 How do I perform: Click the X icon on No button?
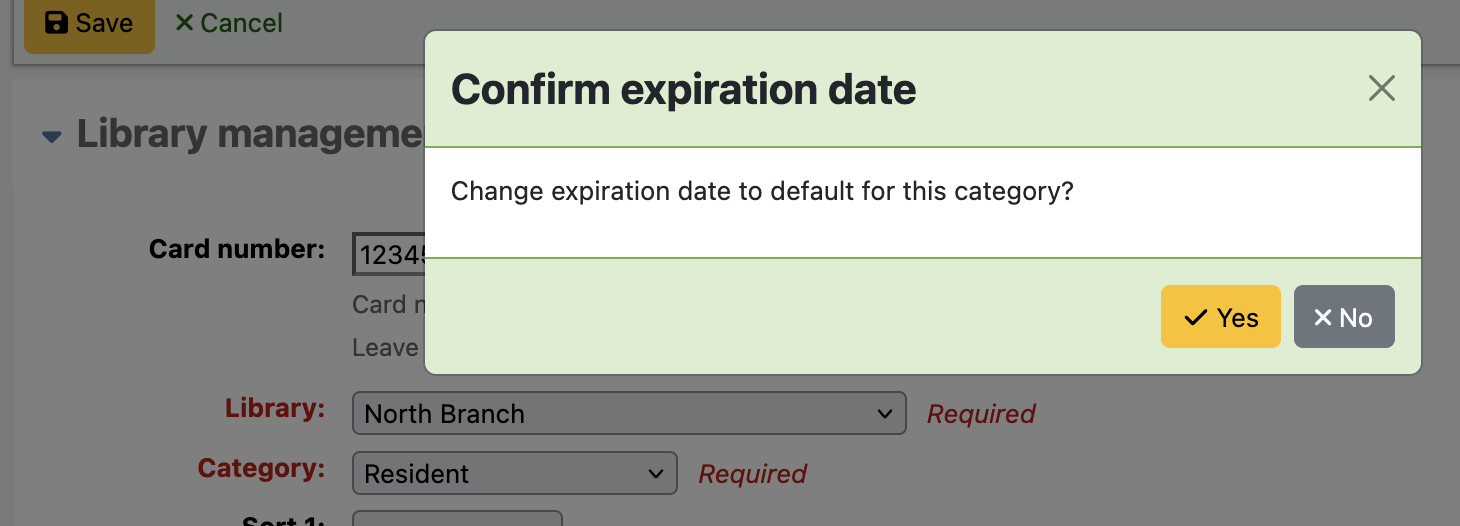1322,317
